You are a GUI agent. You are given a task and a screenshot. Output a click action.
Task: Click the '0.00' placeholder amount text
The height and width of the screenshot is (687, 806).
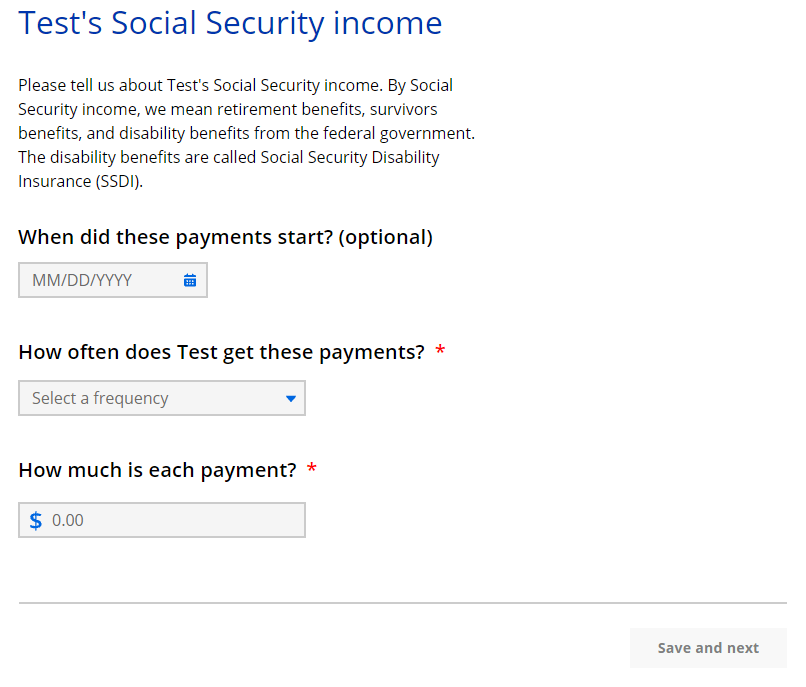[x=68, y=521]
